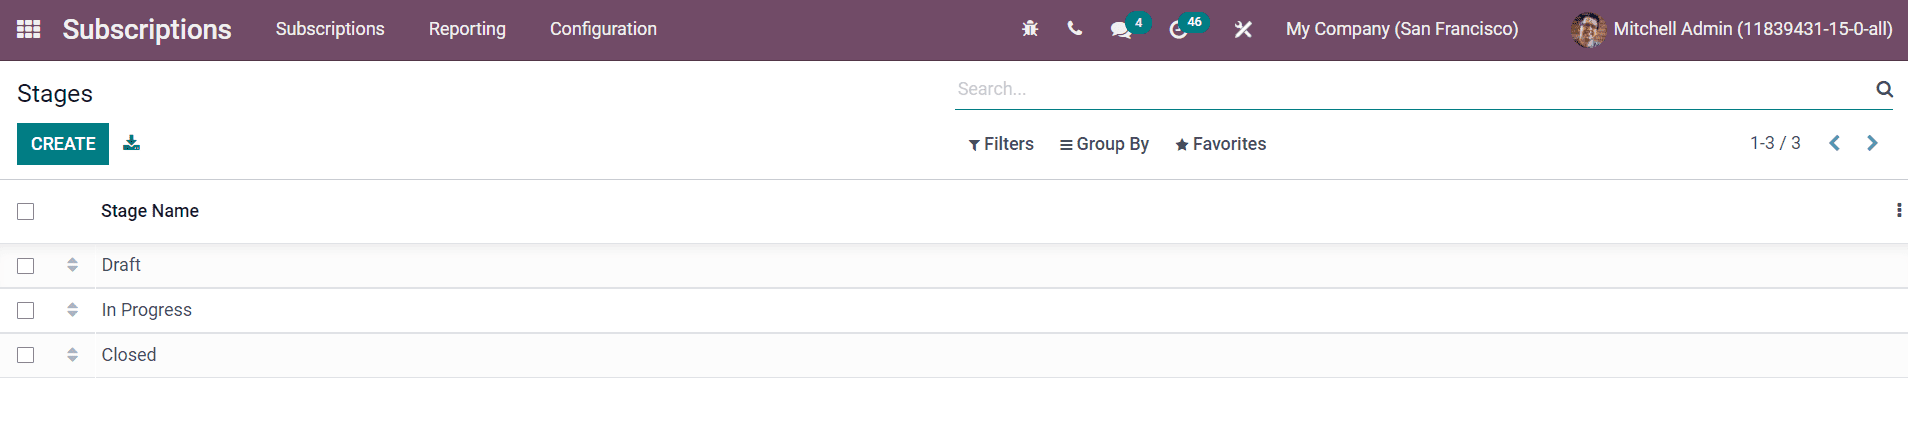1908x422 pixels.
Task: Click the 1-3 / 3 pager counter
Action: 1775,143
